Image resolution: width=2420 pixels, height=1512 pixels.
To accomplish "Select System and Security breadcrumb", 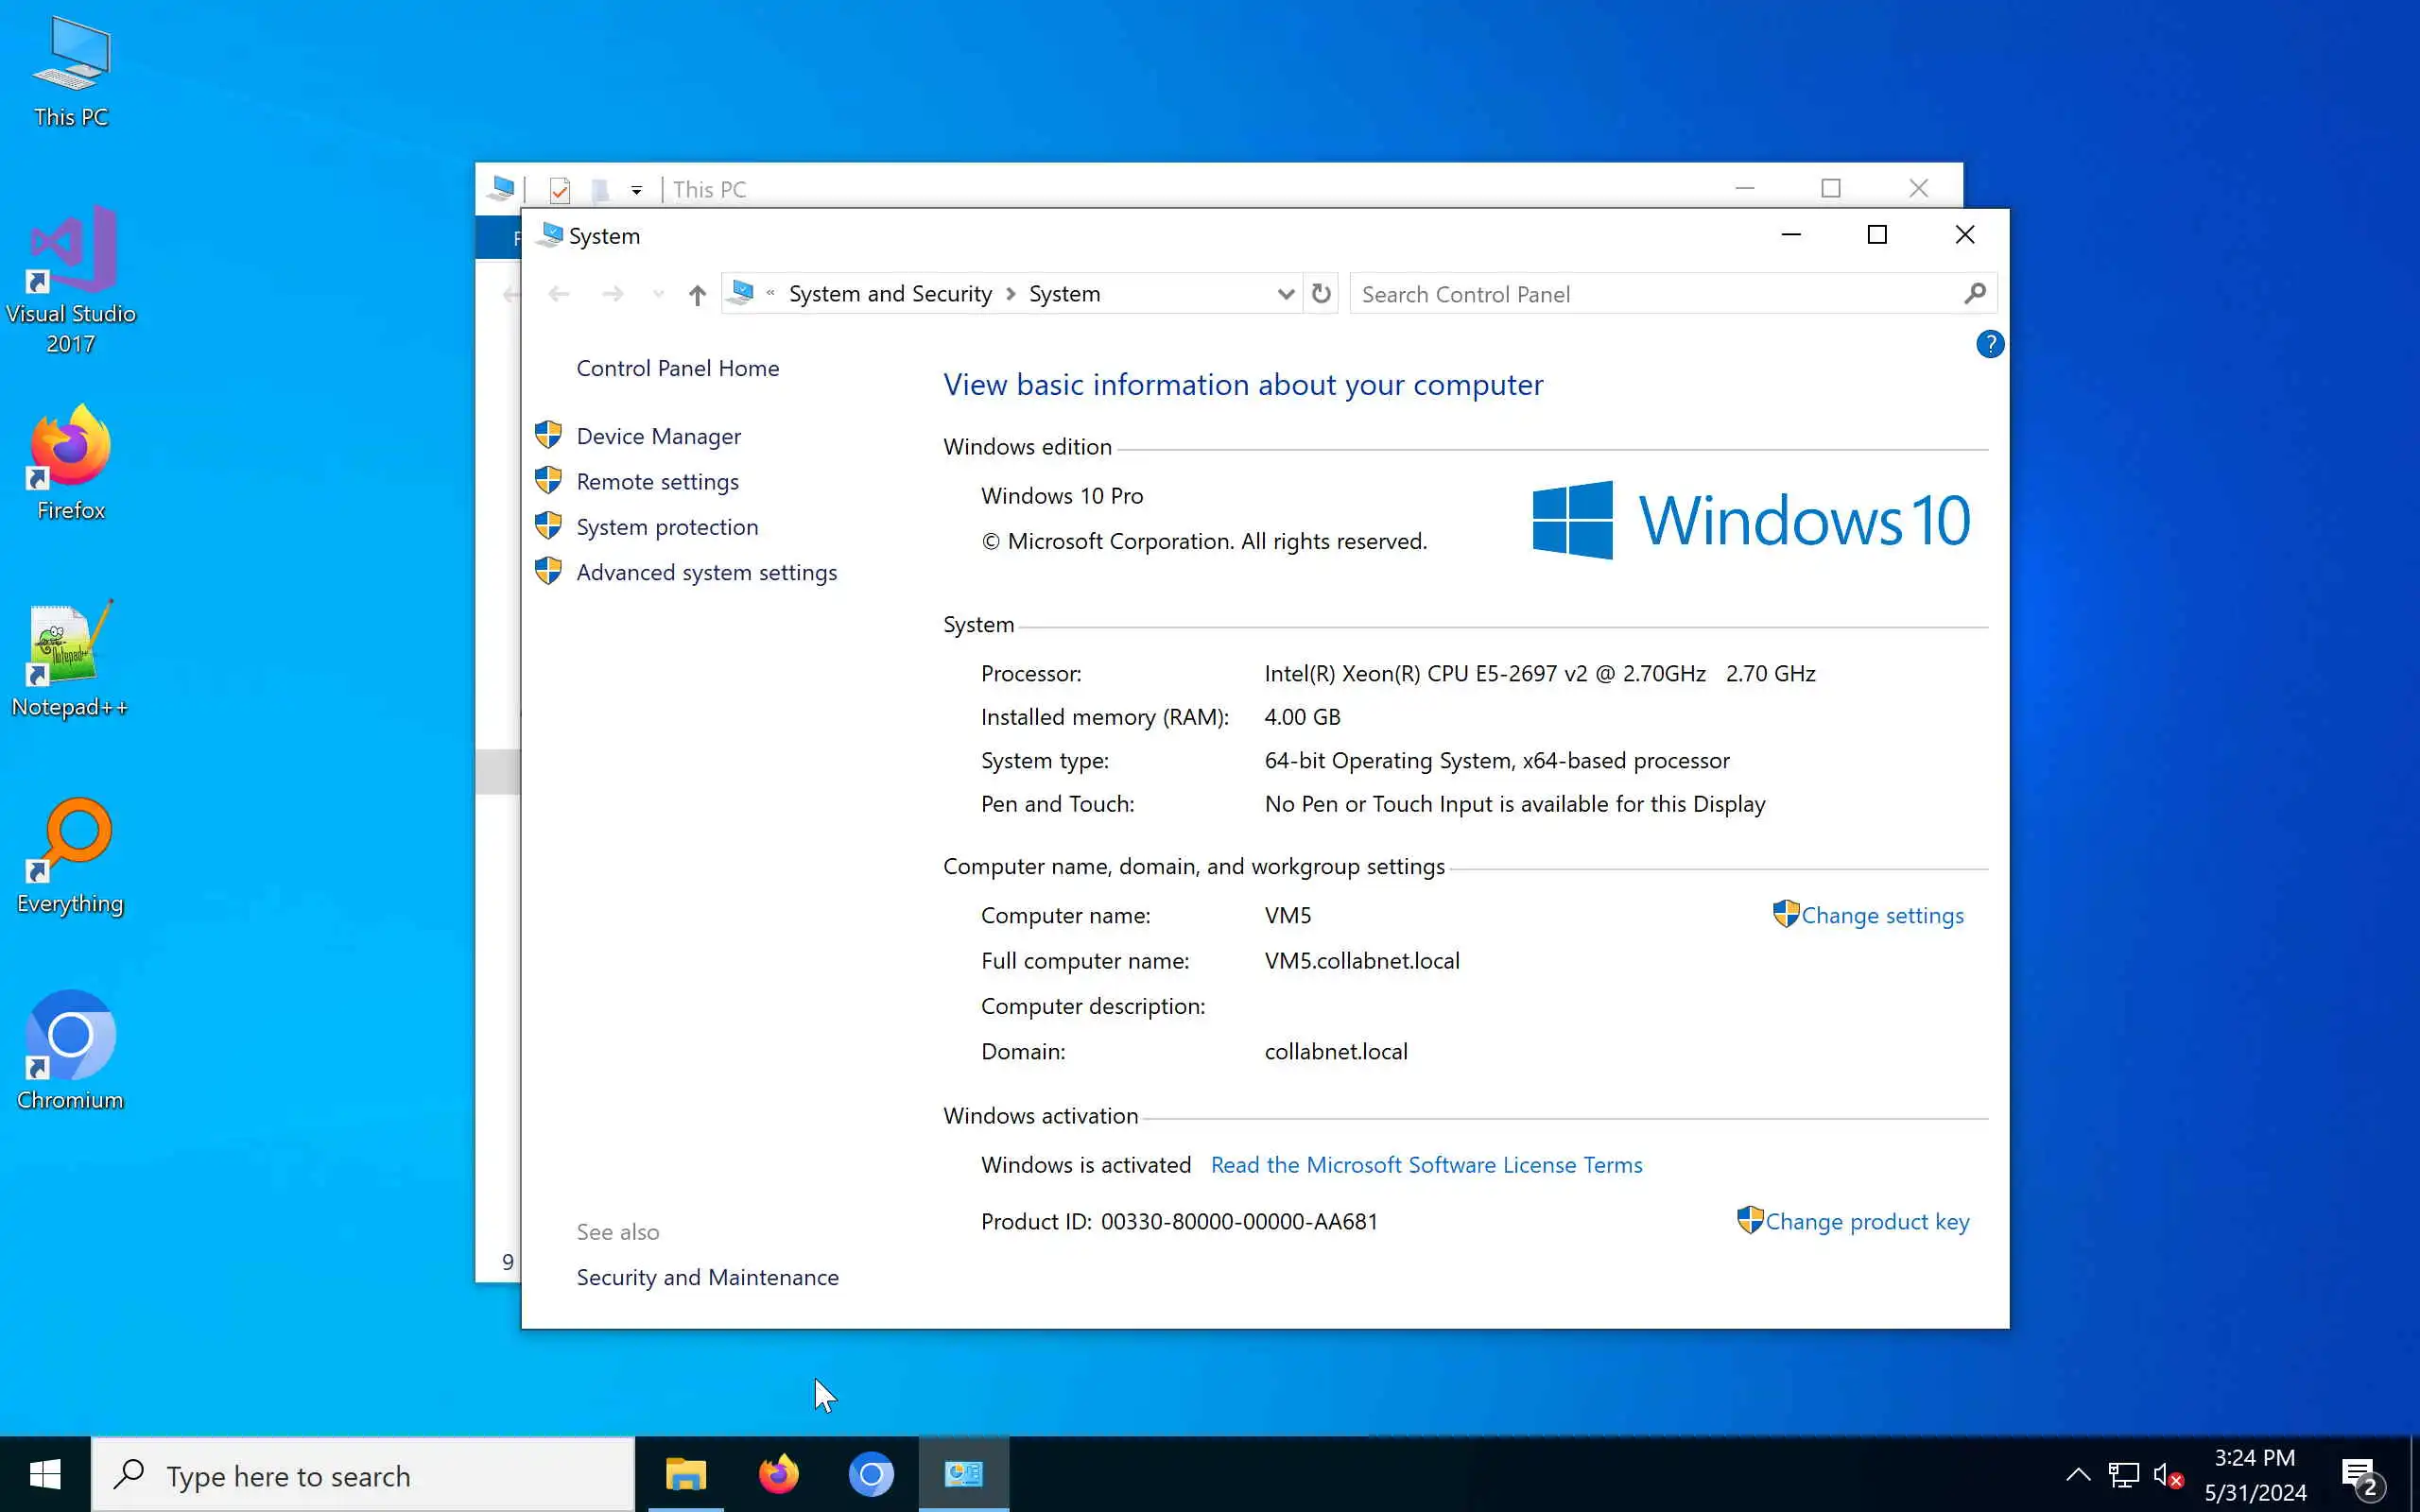I will pos(890,294).
